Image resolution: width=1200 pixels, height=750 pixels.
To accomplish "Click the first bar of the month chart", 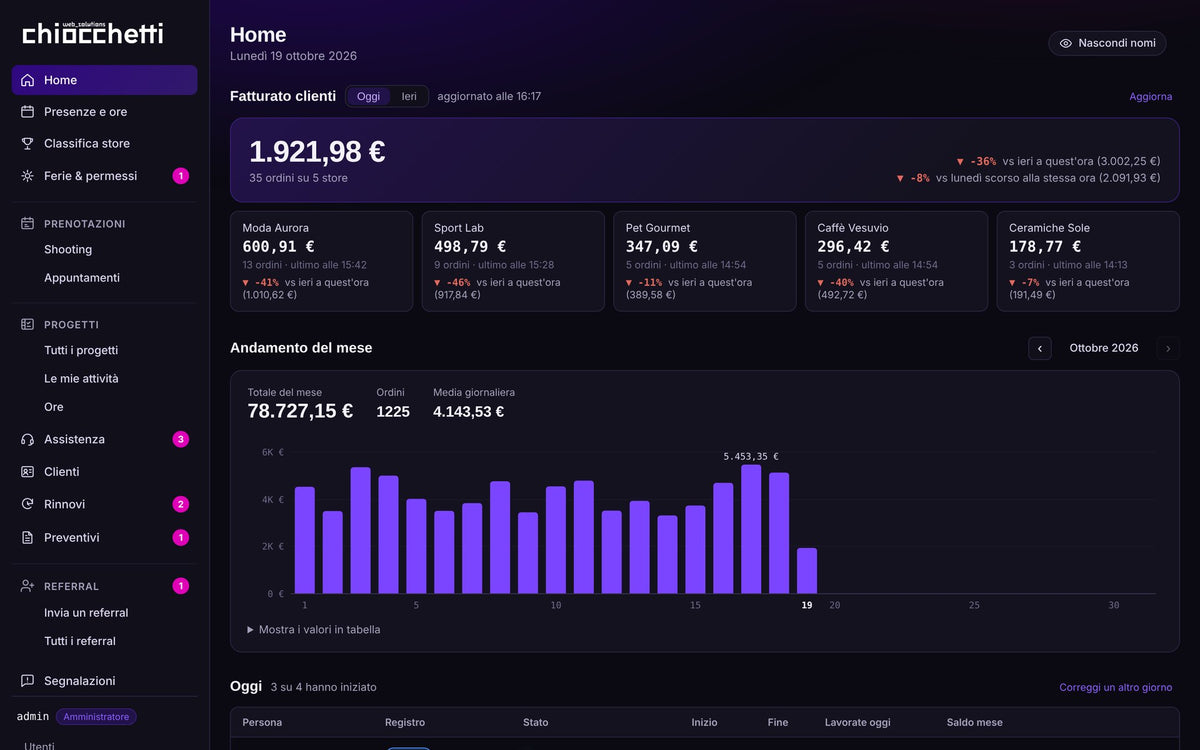I will pyautogui.click(x=304, y=540).
